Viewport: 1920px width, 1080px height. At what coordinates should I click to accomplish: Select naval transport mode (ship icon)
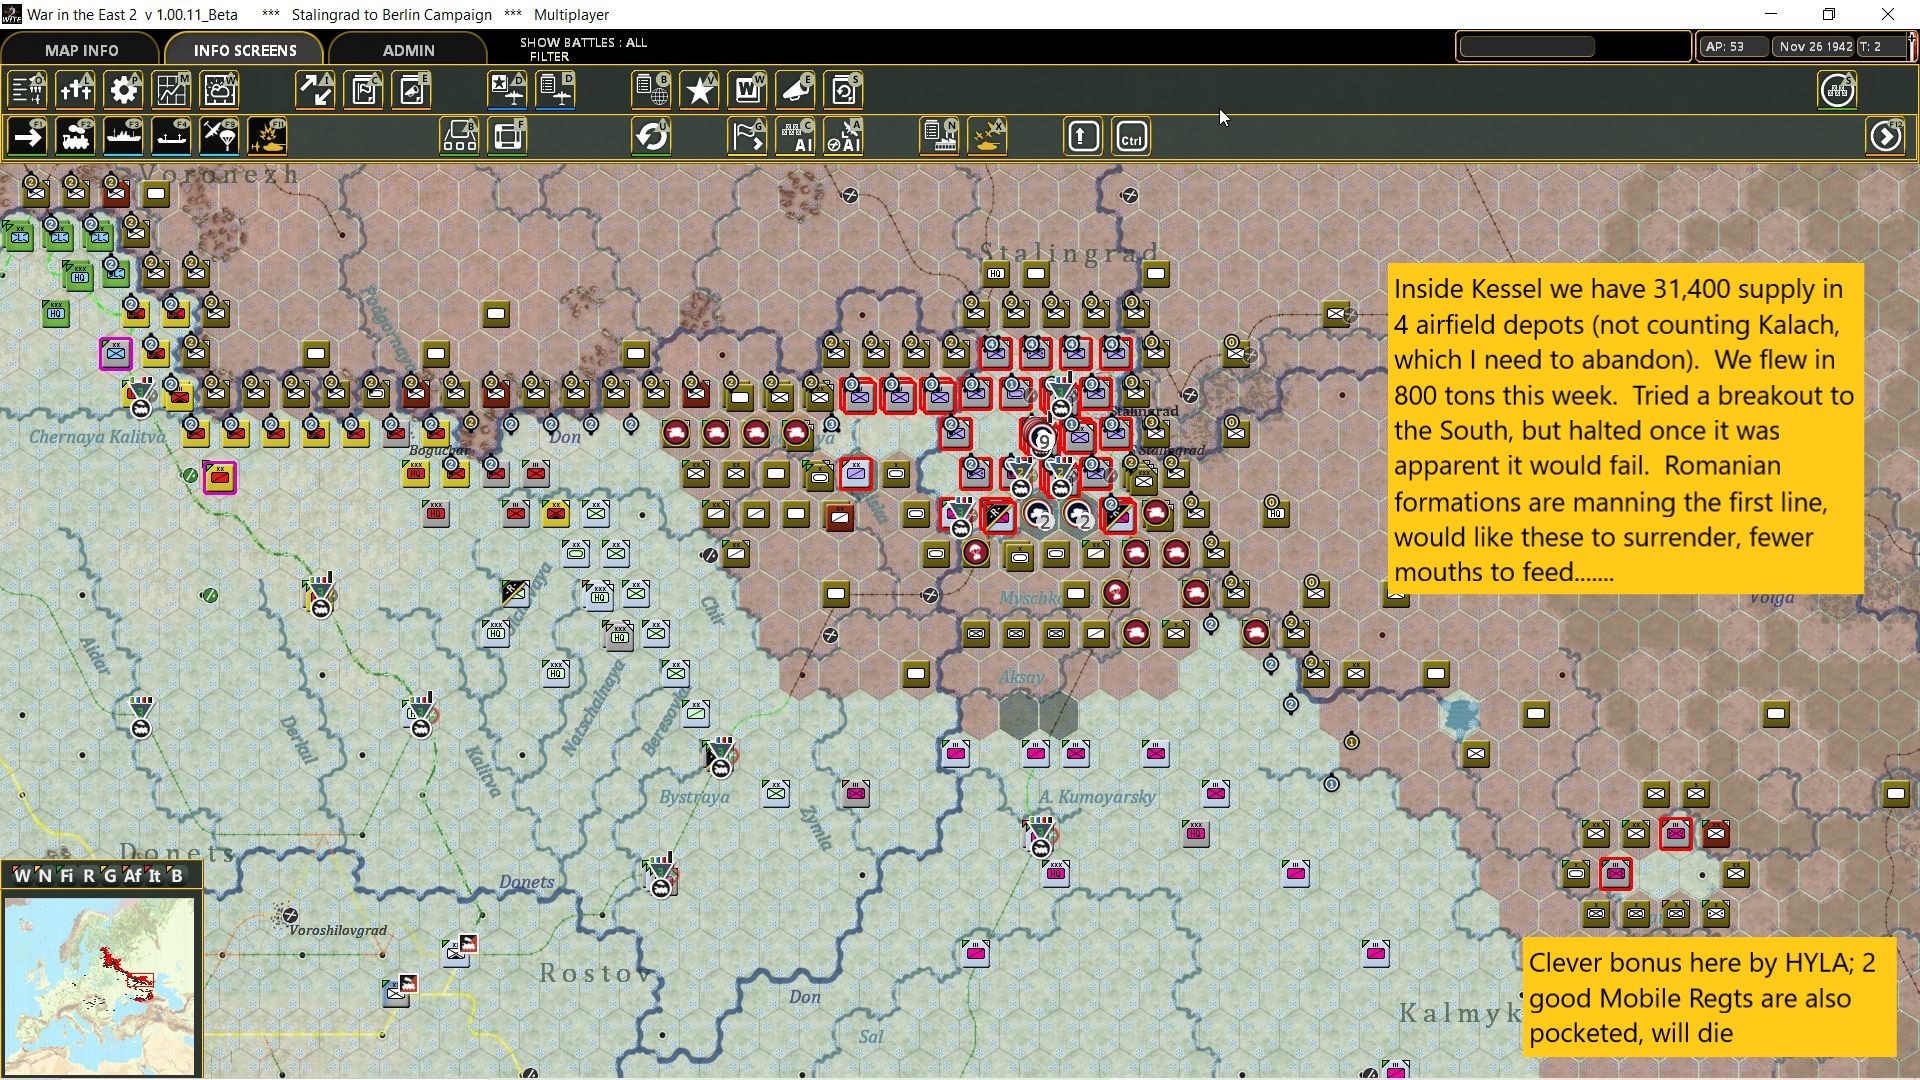pos(124,136)
